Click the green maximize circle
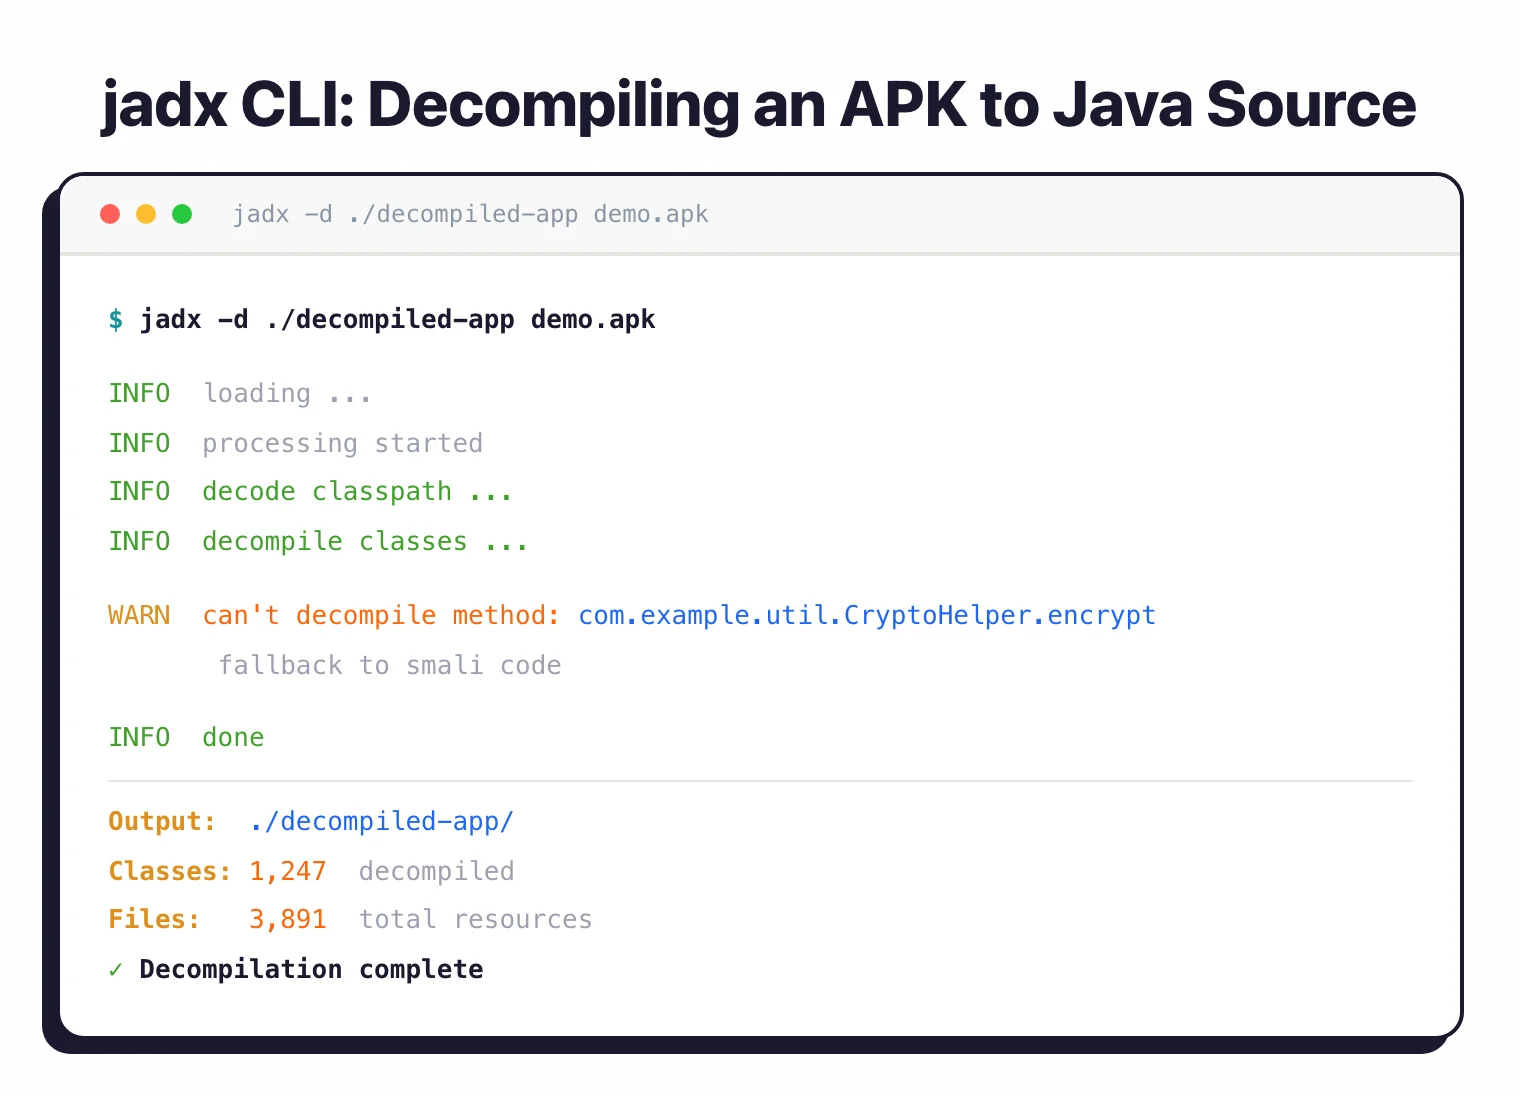Image resolution: width=1520 pixels, height=1096 pixels. [182, 213]
